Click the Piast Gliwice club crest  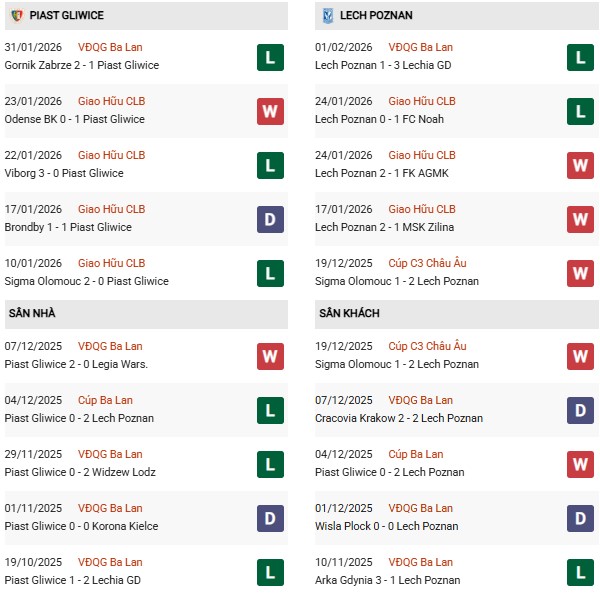15,15
